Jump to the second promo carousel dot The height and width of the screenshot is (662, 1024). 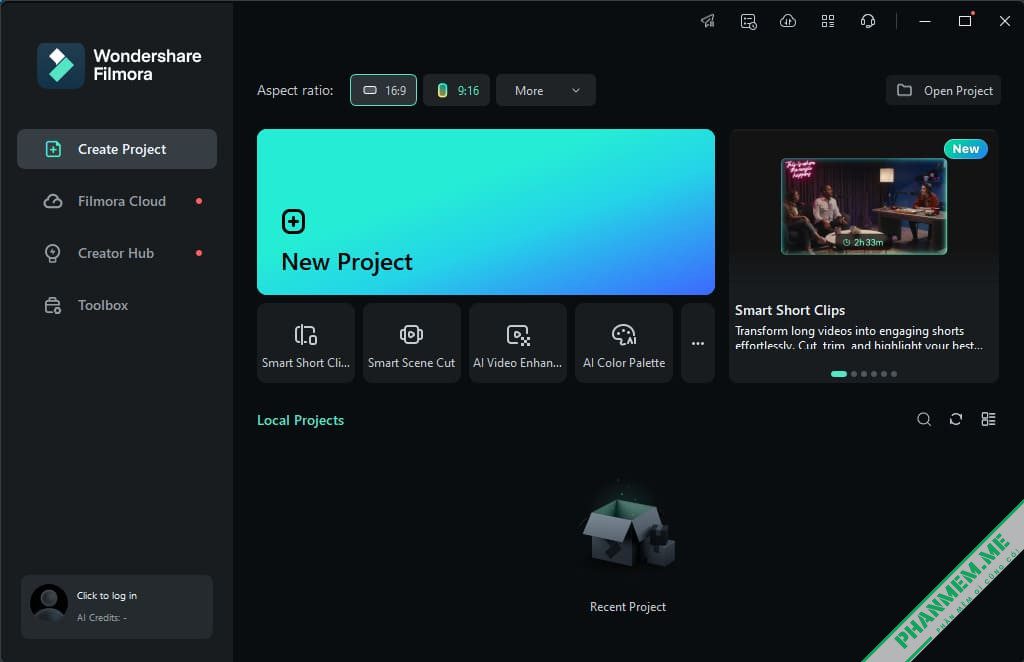point(854,374)
